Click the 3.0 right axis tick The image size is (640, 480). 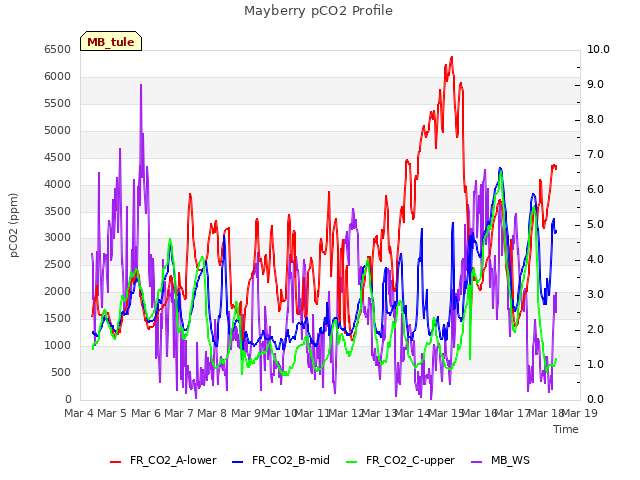coord(596,294)
